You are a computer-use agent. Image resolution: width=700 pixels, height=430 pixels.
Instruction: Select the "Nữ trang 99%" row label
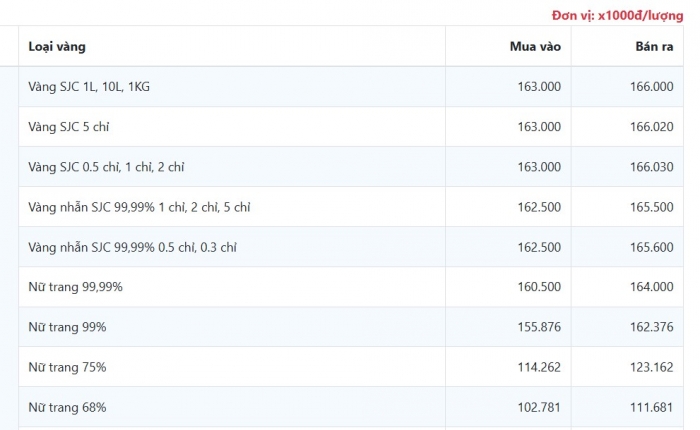pyautogui.click(x=67, y=327)
